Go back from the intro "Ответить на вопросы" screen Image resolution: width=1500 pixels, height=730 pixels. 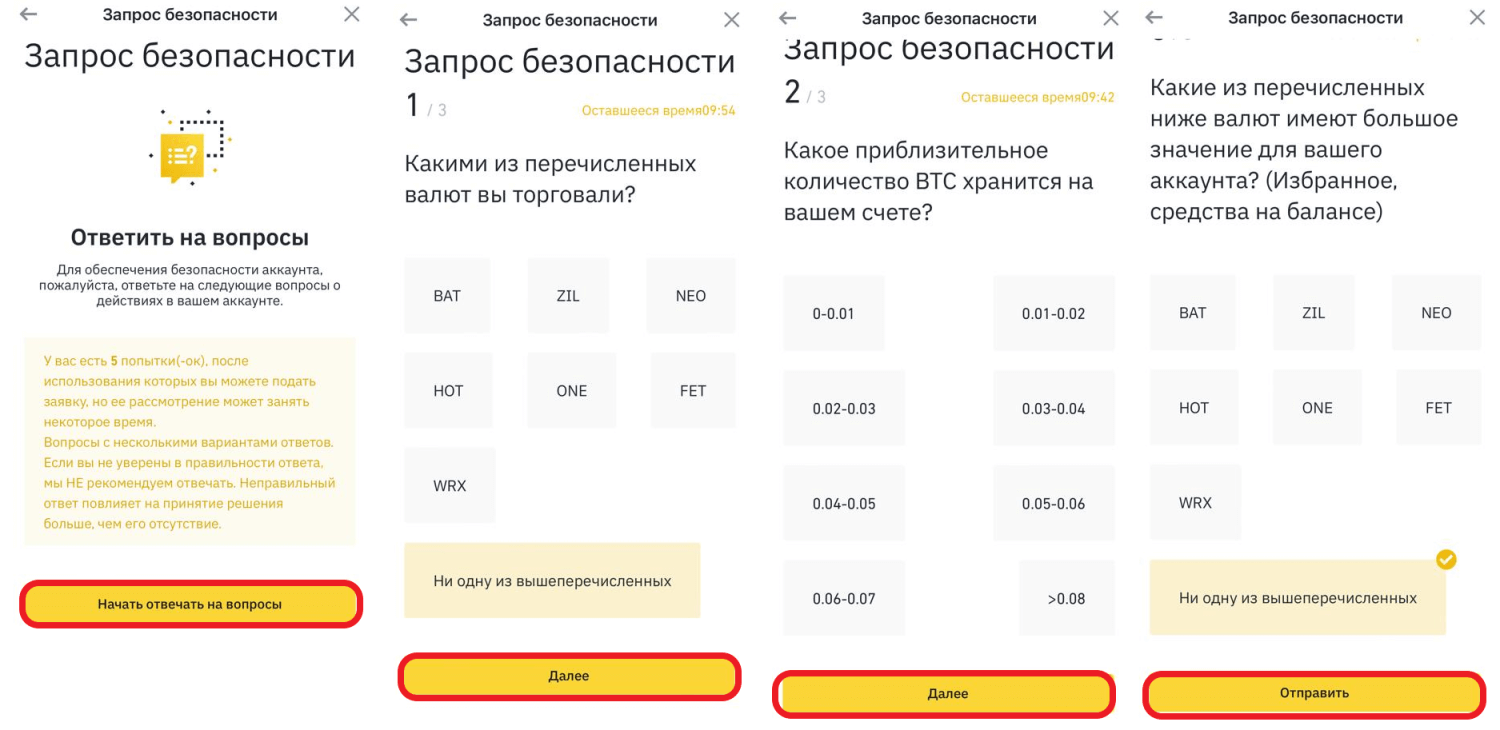pos(28,15)
